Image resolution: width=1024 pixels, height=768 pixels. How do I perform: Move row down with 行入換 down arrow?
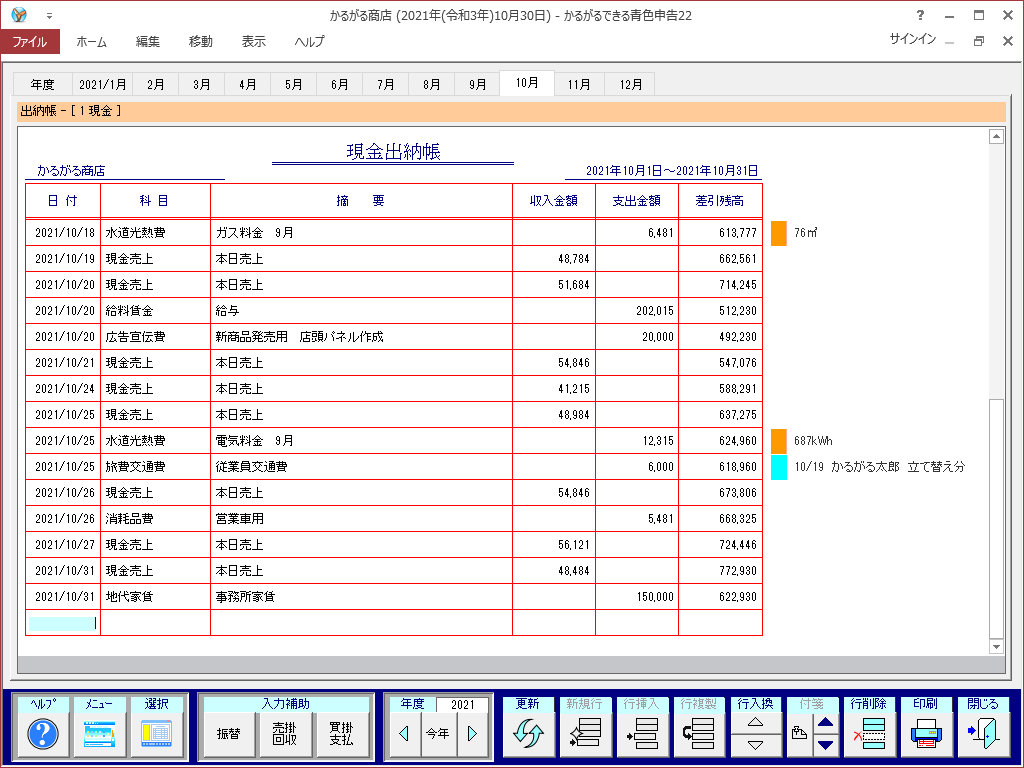(x=756, y=745)
